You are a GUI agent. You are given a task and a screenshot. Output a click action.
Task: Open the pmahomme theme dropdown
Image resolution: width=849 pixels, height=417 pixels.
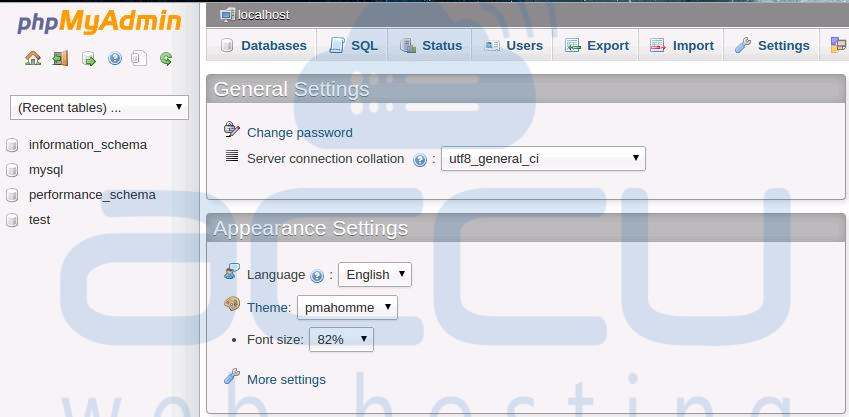pyautogui.click(x=347, y=308)
